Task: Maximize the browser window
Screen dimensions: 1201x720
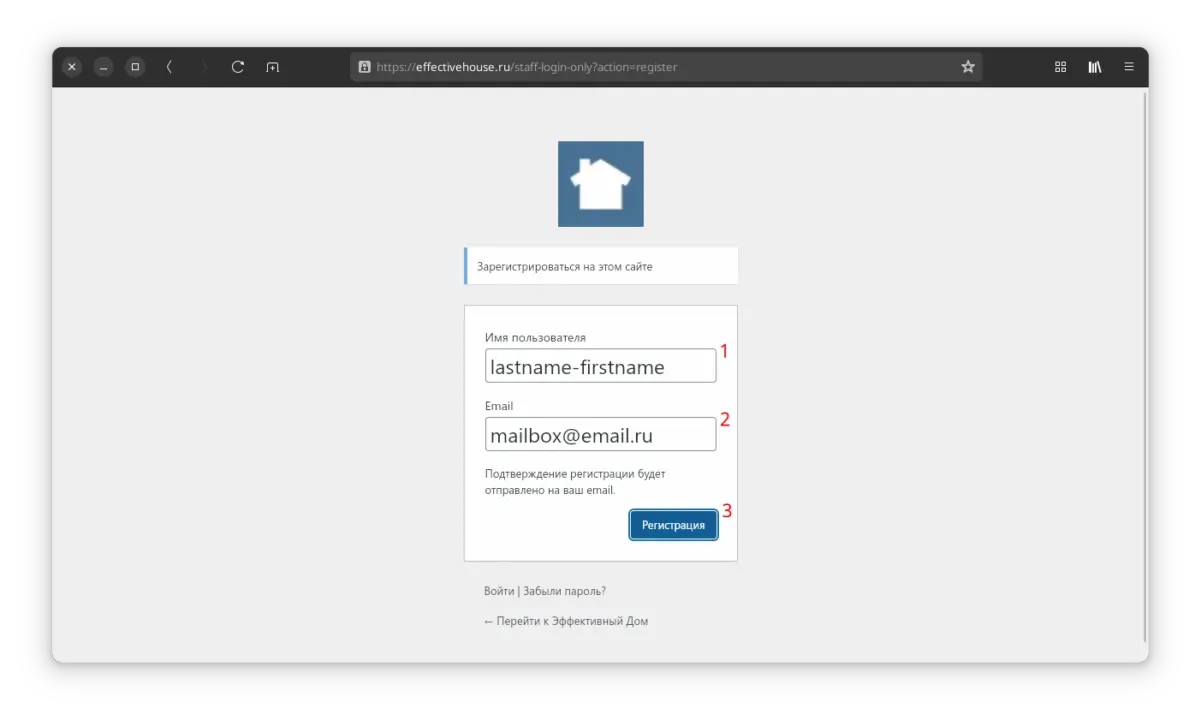Action: 135,67
